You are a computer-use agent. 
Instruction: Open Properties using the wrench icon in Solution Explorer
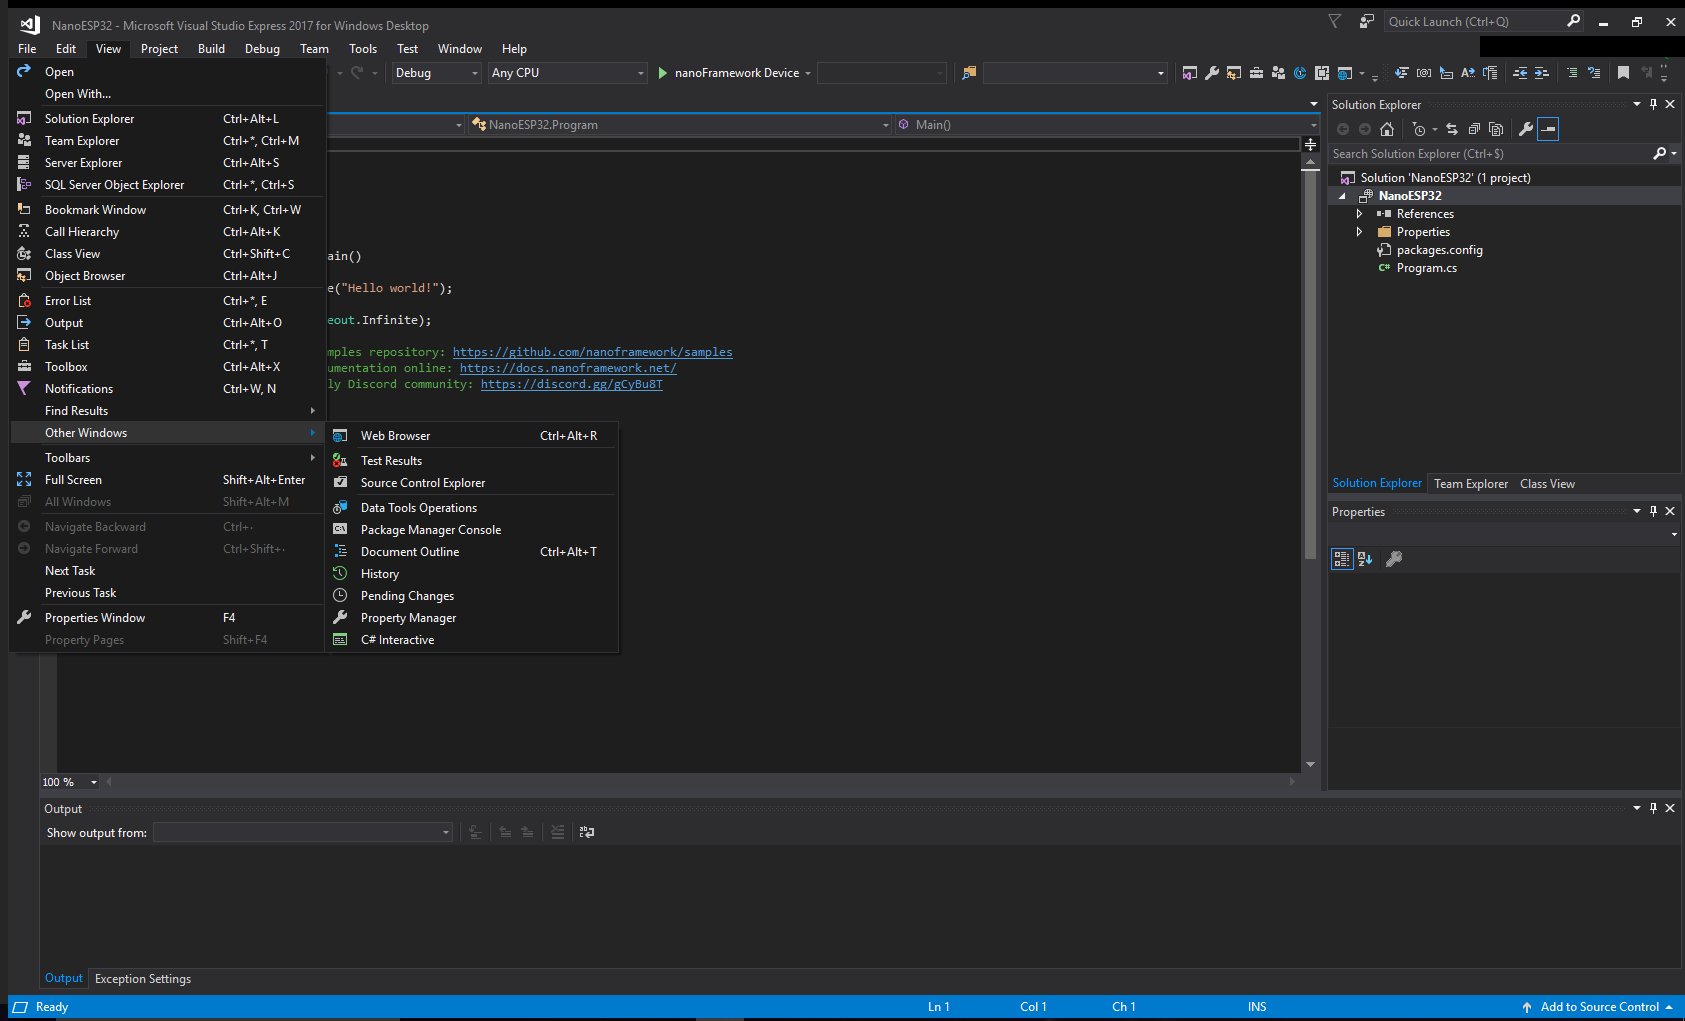click(x=1525, y=129)
